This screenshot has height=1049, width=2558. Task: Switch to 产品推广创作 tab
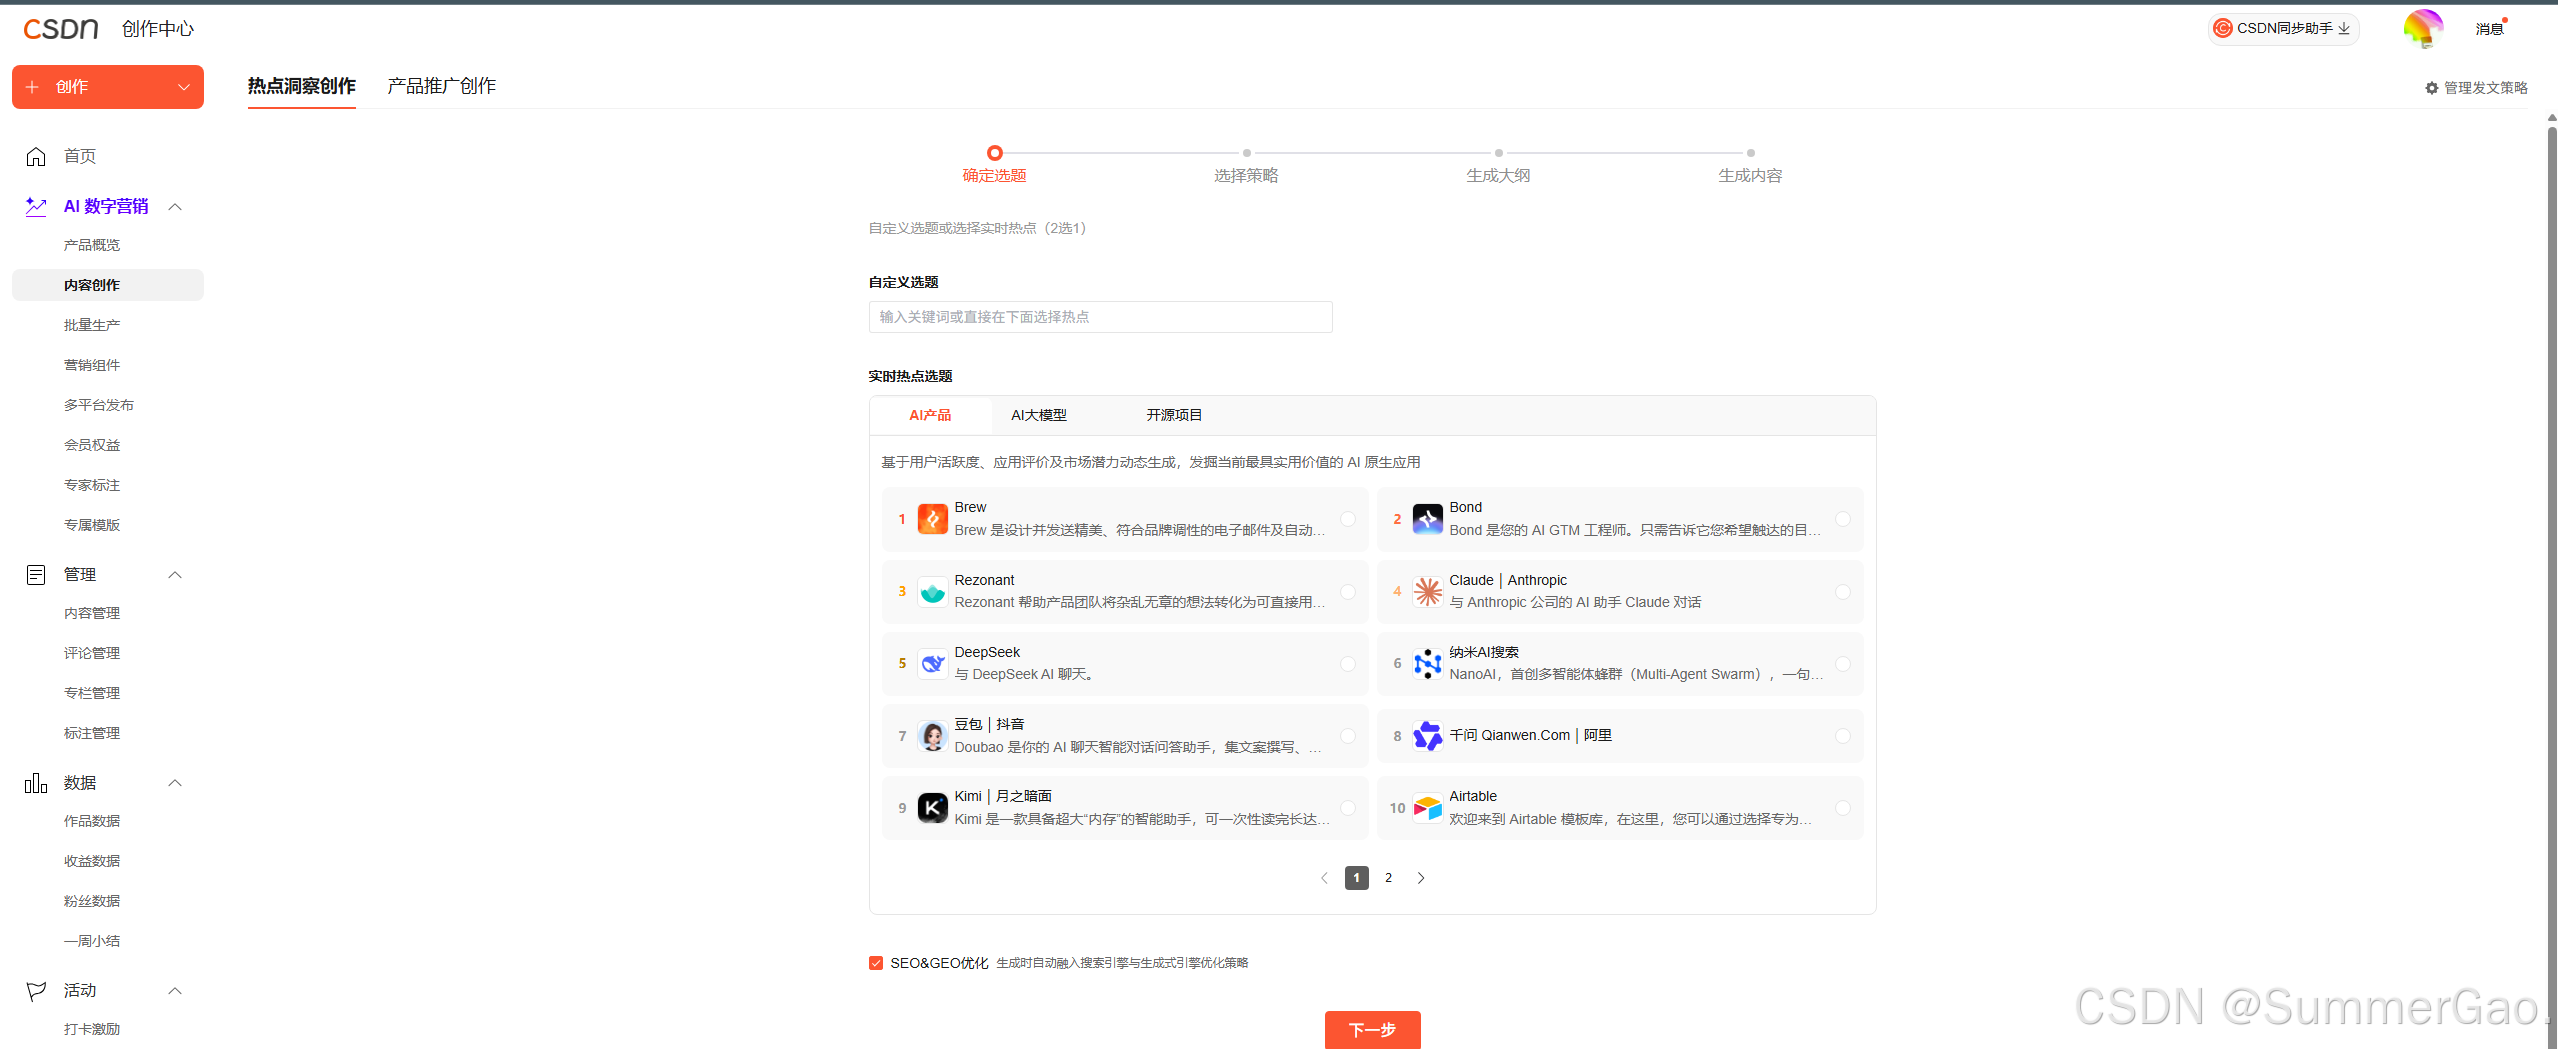point(442,86)
